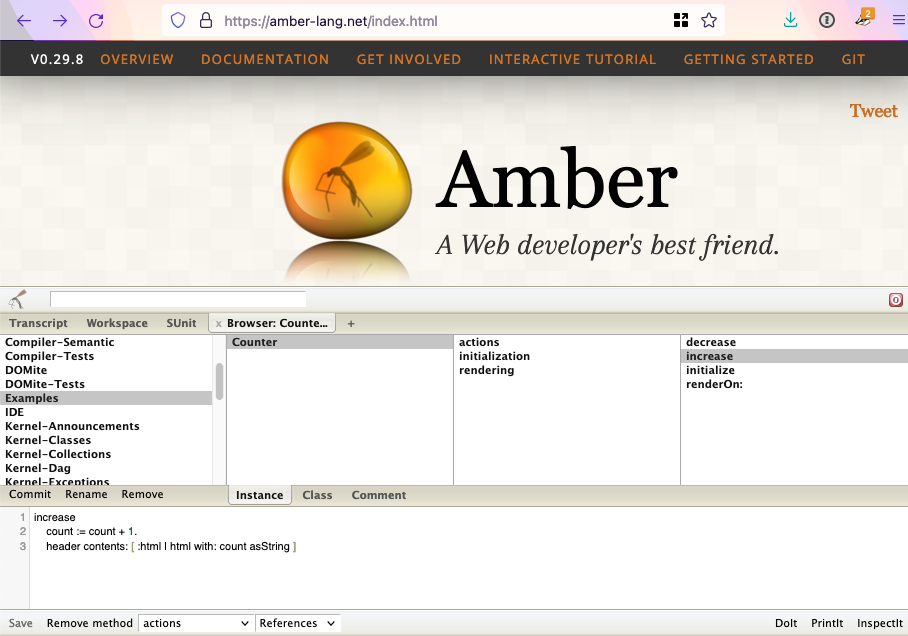Select the actions protocol
The height and width of the screenshot is (636, 908).
click(x=567, y=342)
